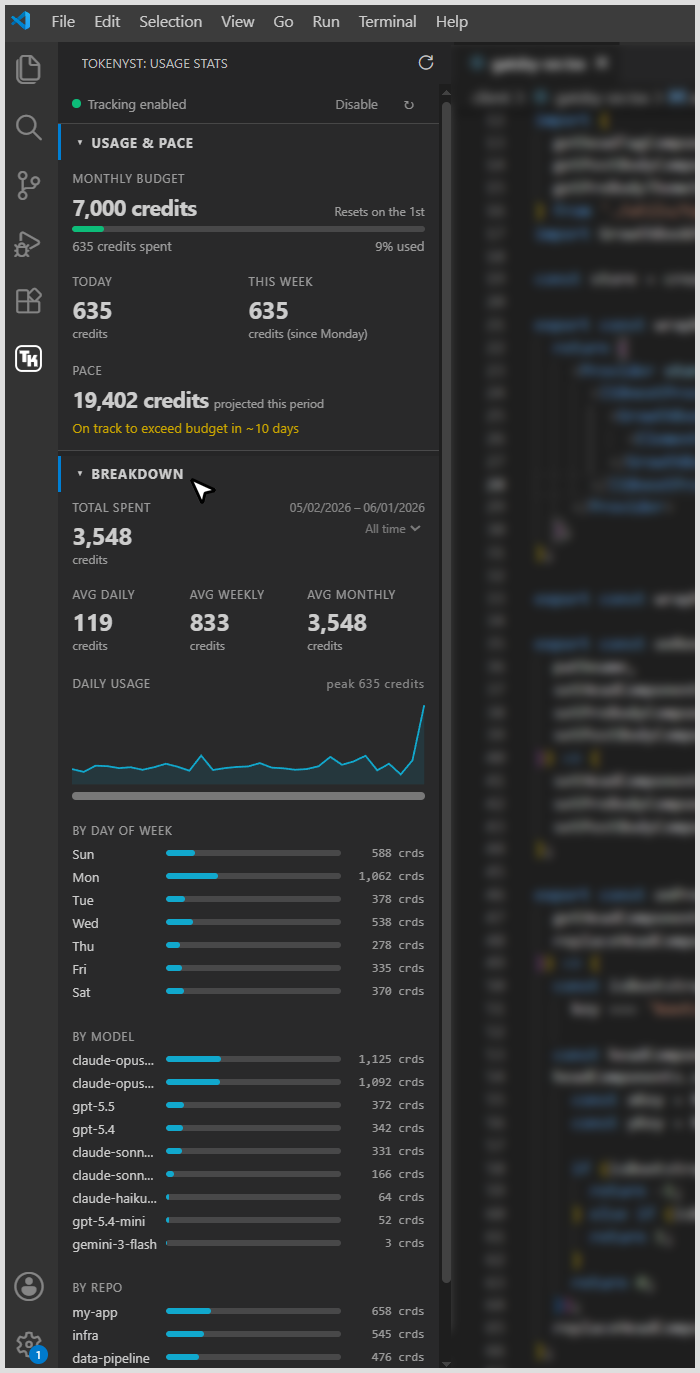The image size is (700, 1373).
Task: Open the Go menu
Action: click(x=284, y=21)
